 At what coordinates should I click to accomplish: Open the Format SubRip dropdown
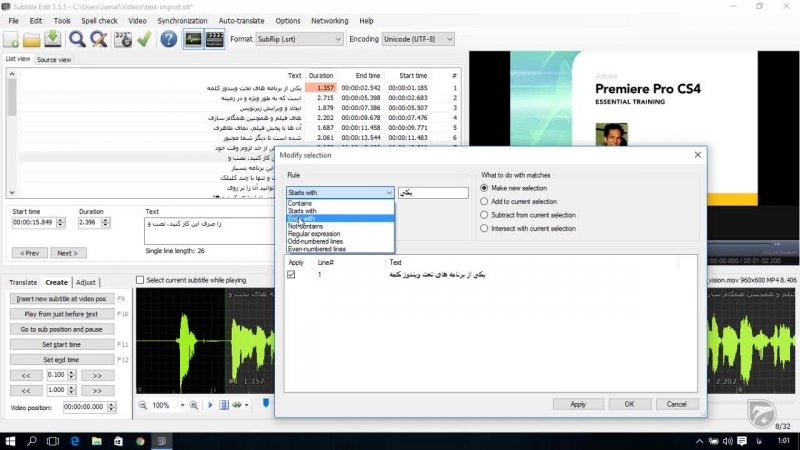click(299, 39)
